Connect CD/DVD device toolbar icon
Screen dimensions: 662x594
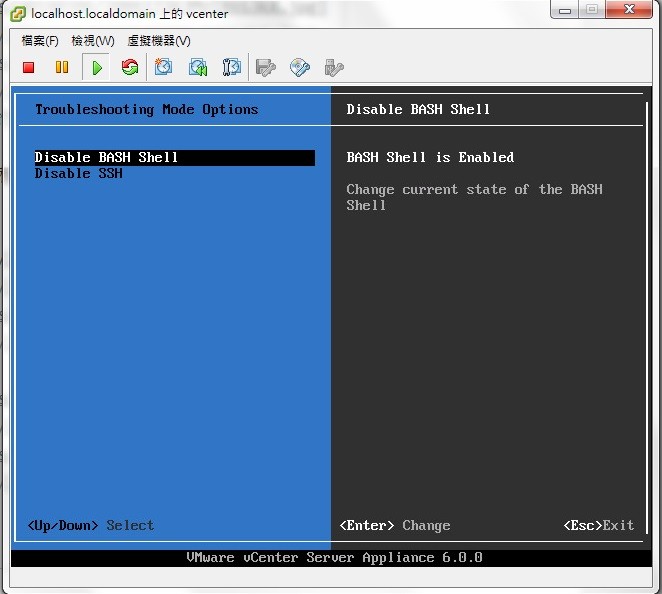(300, 68)
